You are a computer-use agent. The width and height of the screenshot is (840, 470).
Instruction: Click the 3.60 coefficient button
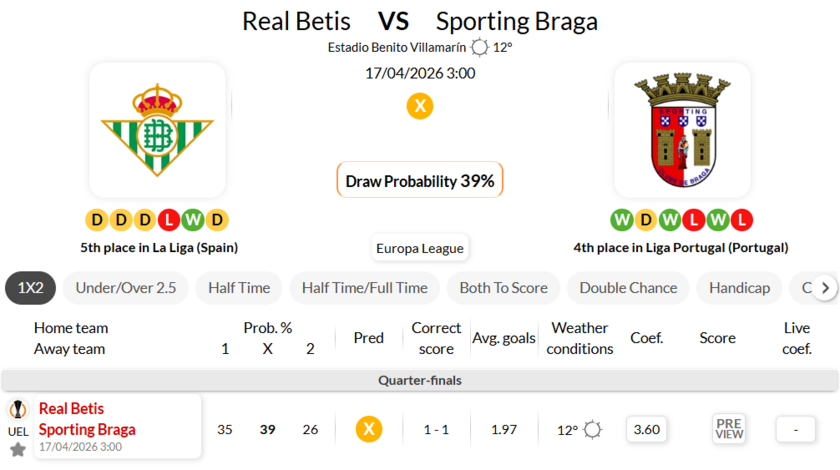pos(647,429)
